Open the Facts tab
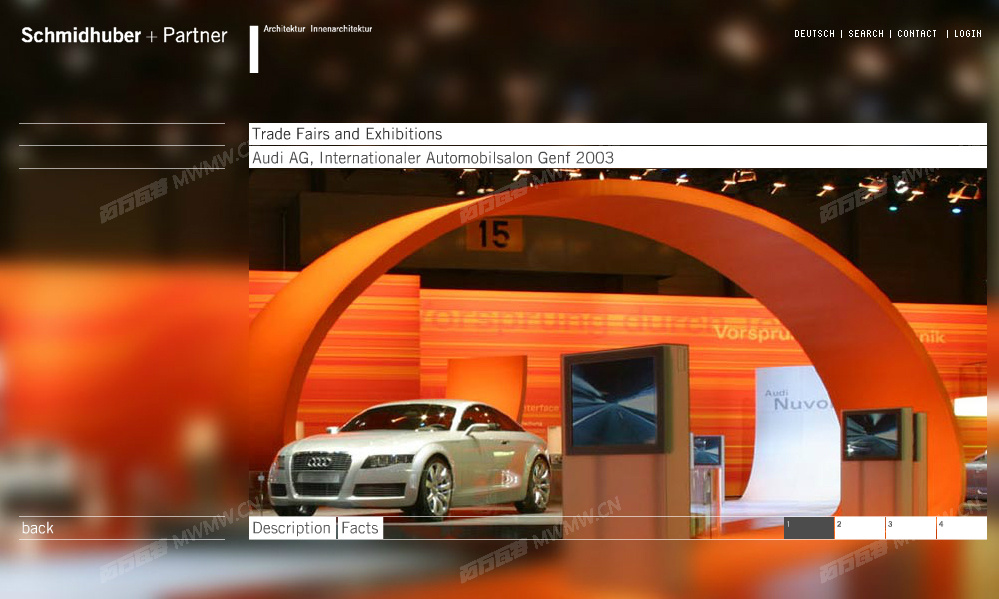This screenshot has width=999, height=599. click(x=360, y=528)
